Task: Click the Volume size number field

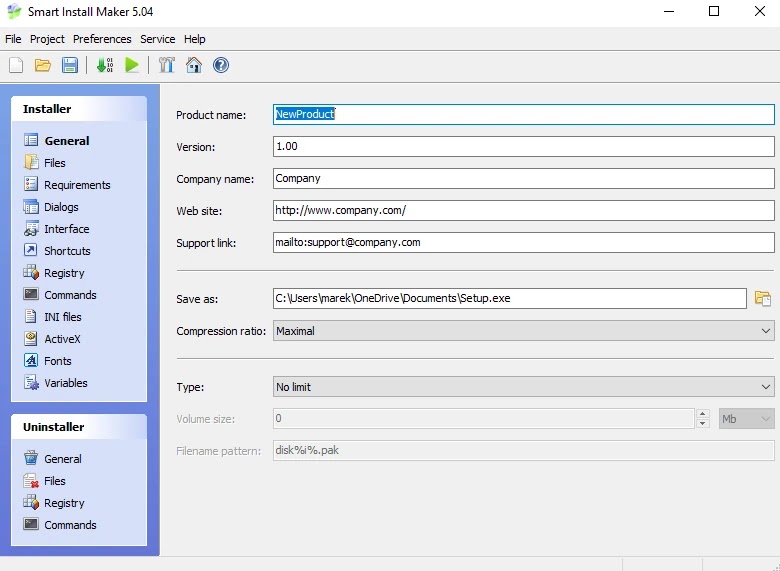Action: coord(484,419)
